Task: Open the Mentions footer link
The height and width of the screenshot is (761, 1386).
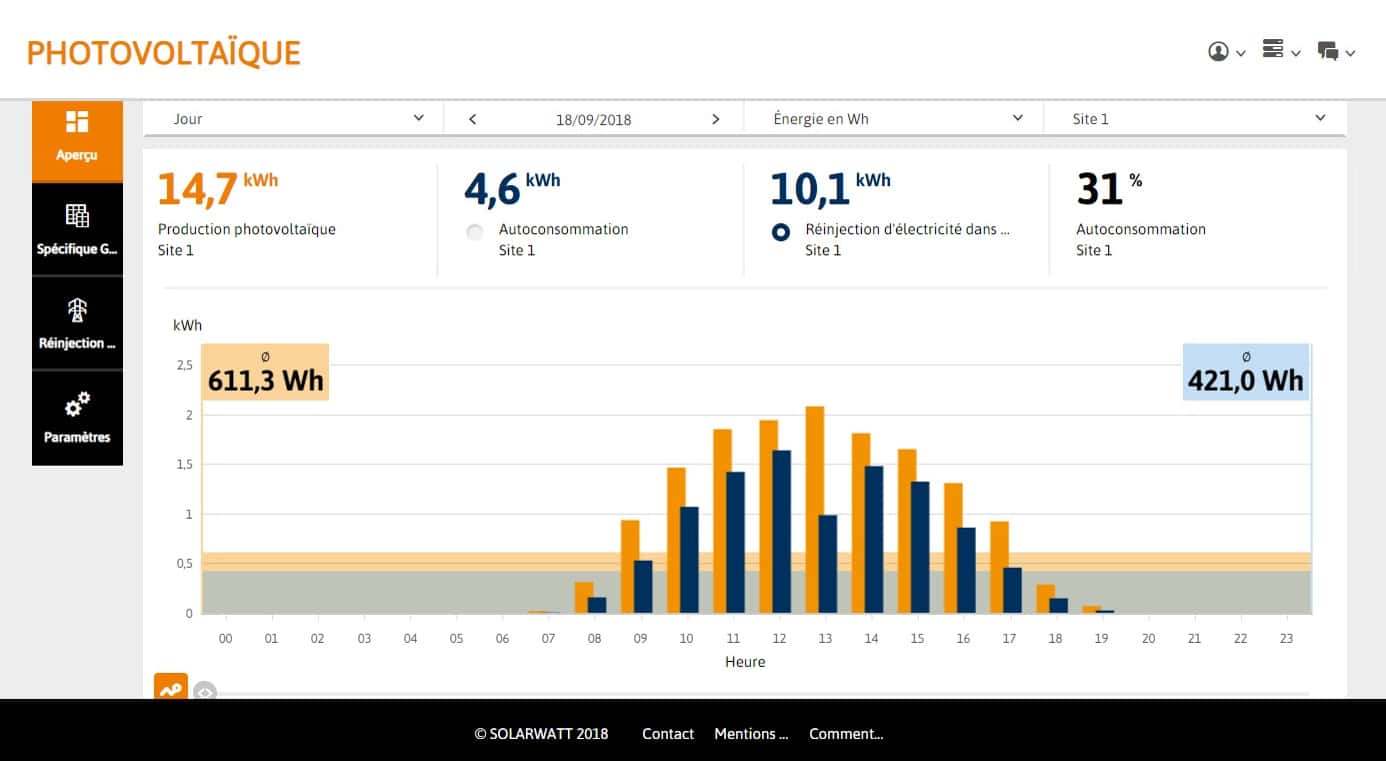Action: click(x=750, y=734)
